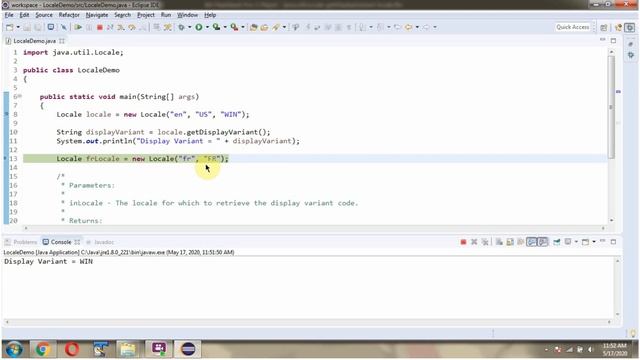Select the Console tab
The width and height of the screenshot is (640, 360).
point(60,242)
